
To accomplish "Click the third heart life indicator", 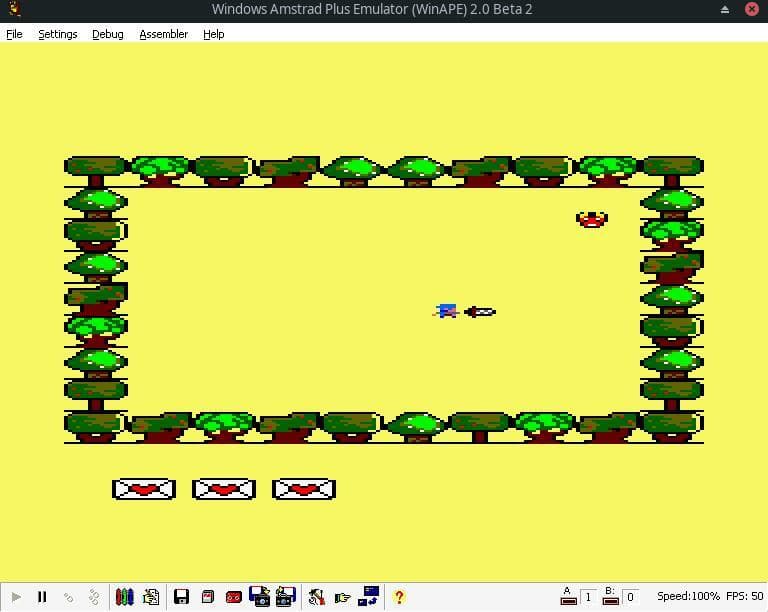I will pyautogui.click(x=304, y=489).
